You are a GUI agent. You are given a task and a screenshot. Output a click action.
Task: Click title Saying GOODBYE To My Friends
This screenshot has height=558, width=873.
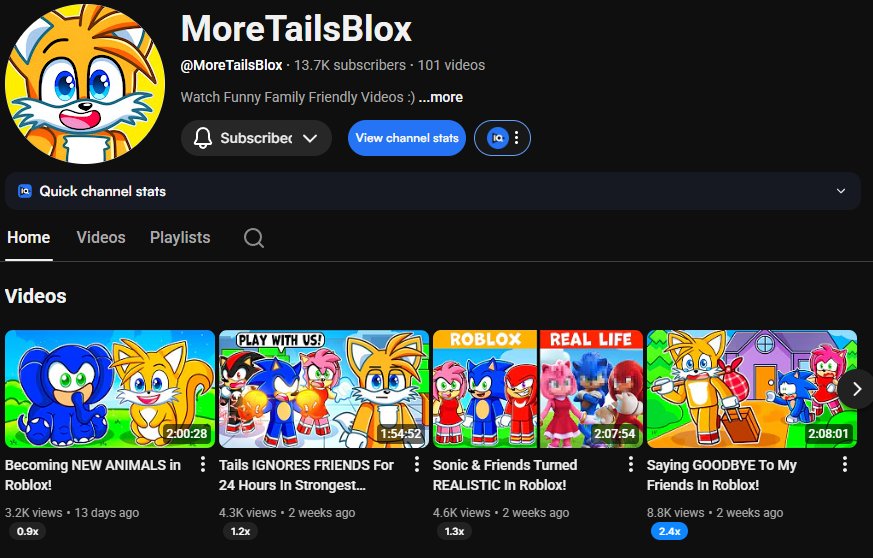[x=722, y=475]
